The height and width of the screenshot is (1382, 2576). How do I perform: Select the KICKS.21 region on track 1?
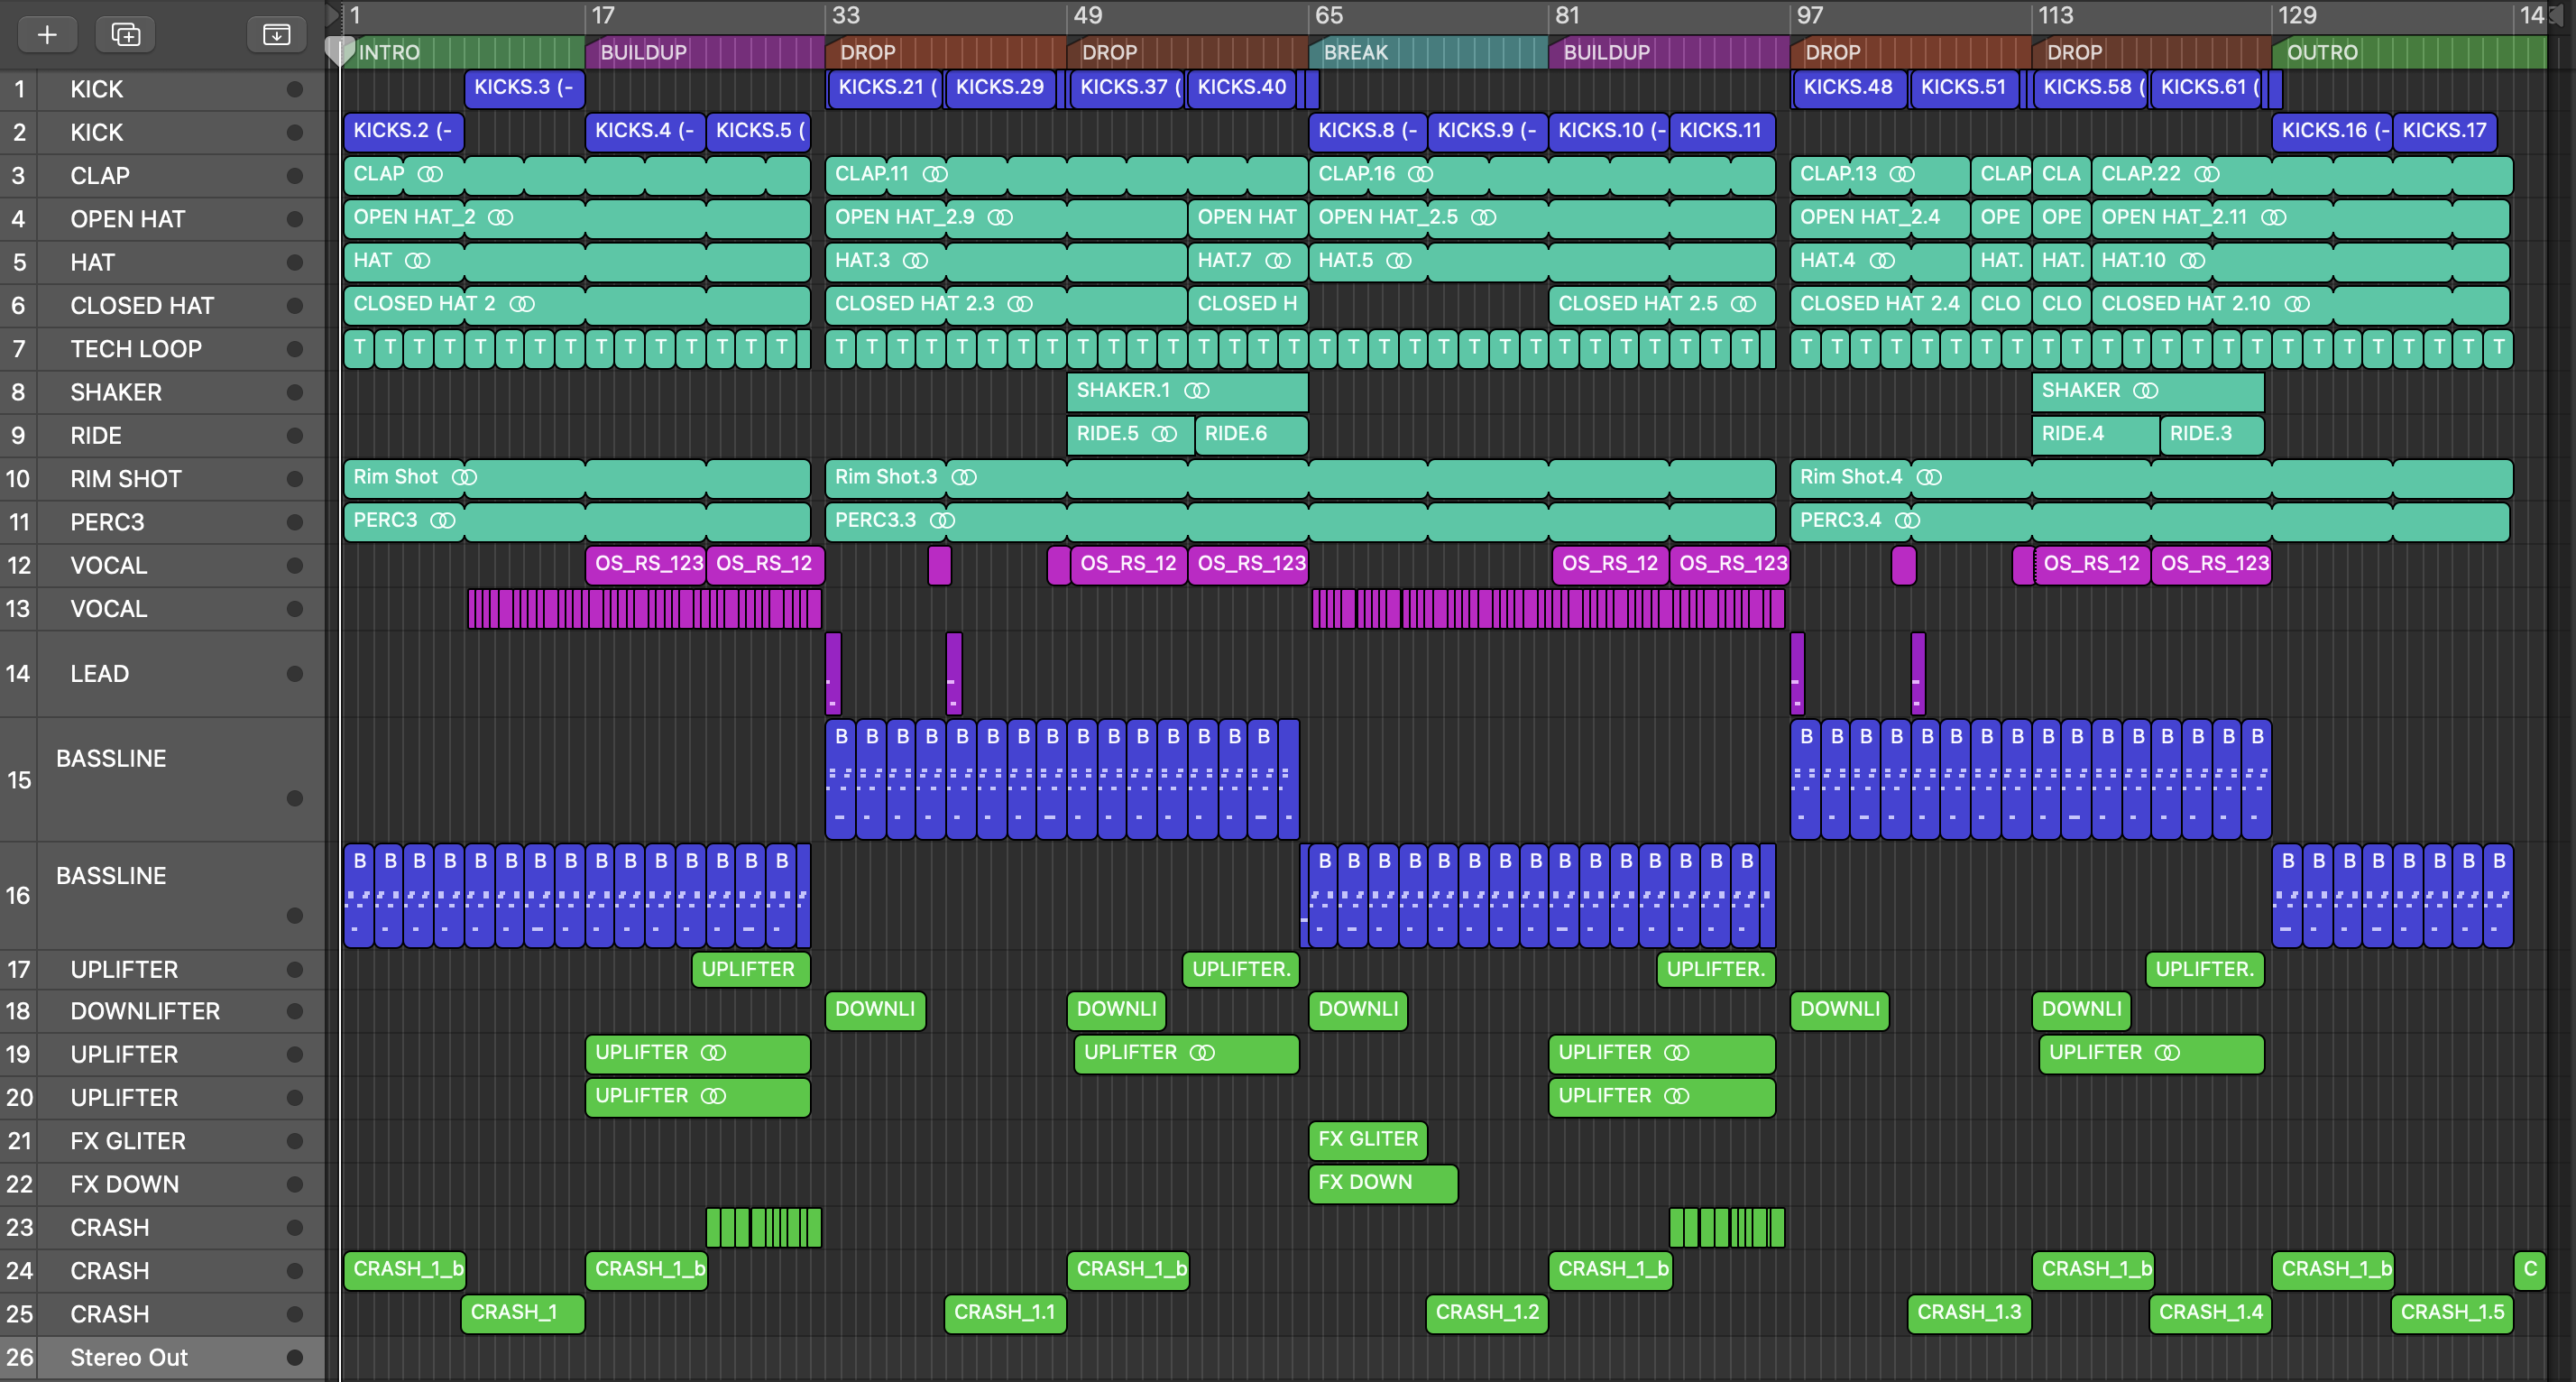883,88
